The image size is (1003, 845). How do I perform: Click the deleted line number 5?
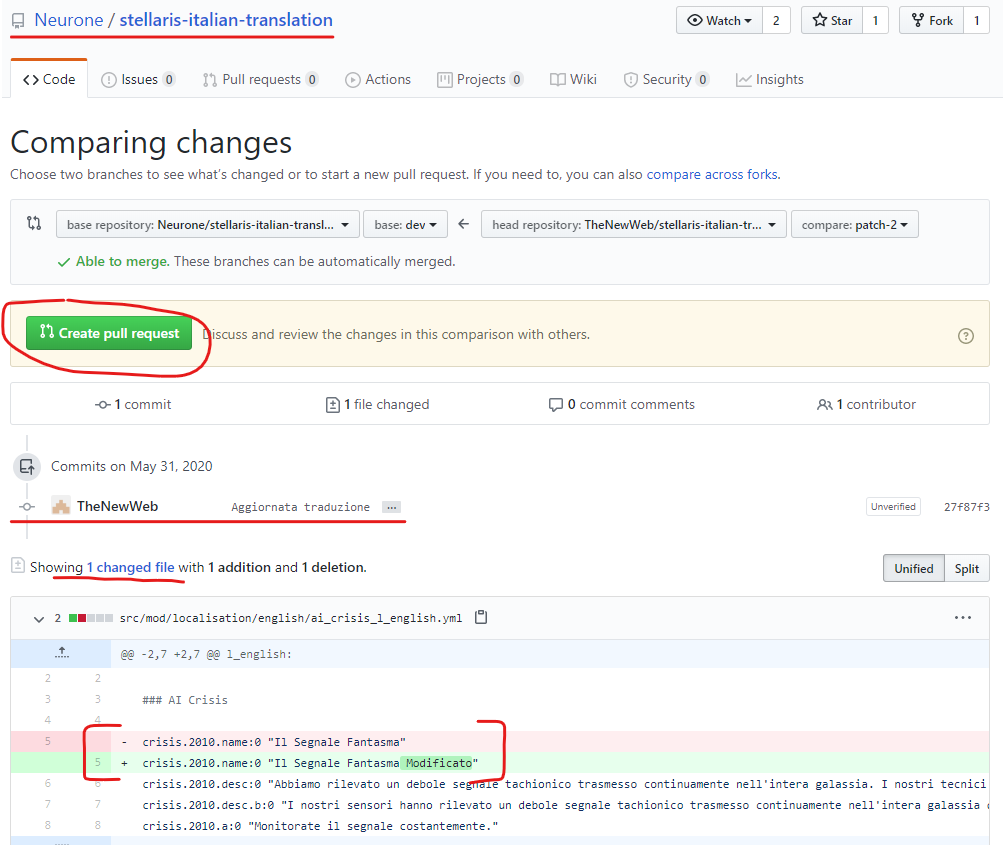tap(48, 741)
